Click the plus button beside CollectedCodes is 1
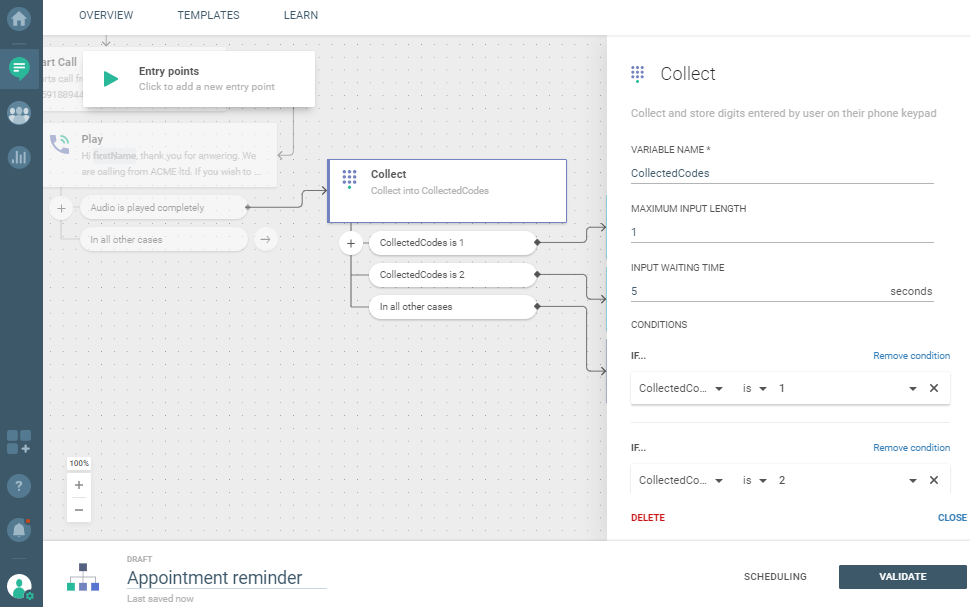This screenshot has height=607, width=970. tap(351, 243)
